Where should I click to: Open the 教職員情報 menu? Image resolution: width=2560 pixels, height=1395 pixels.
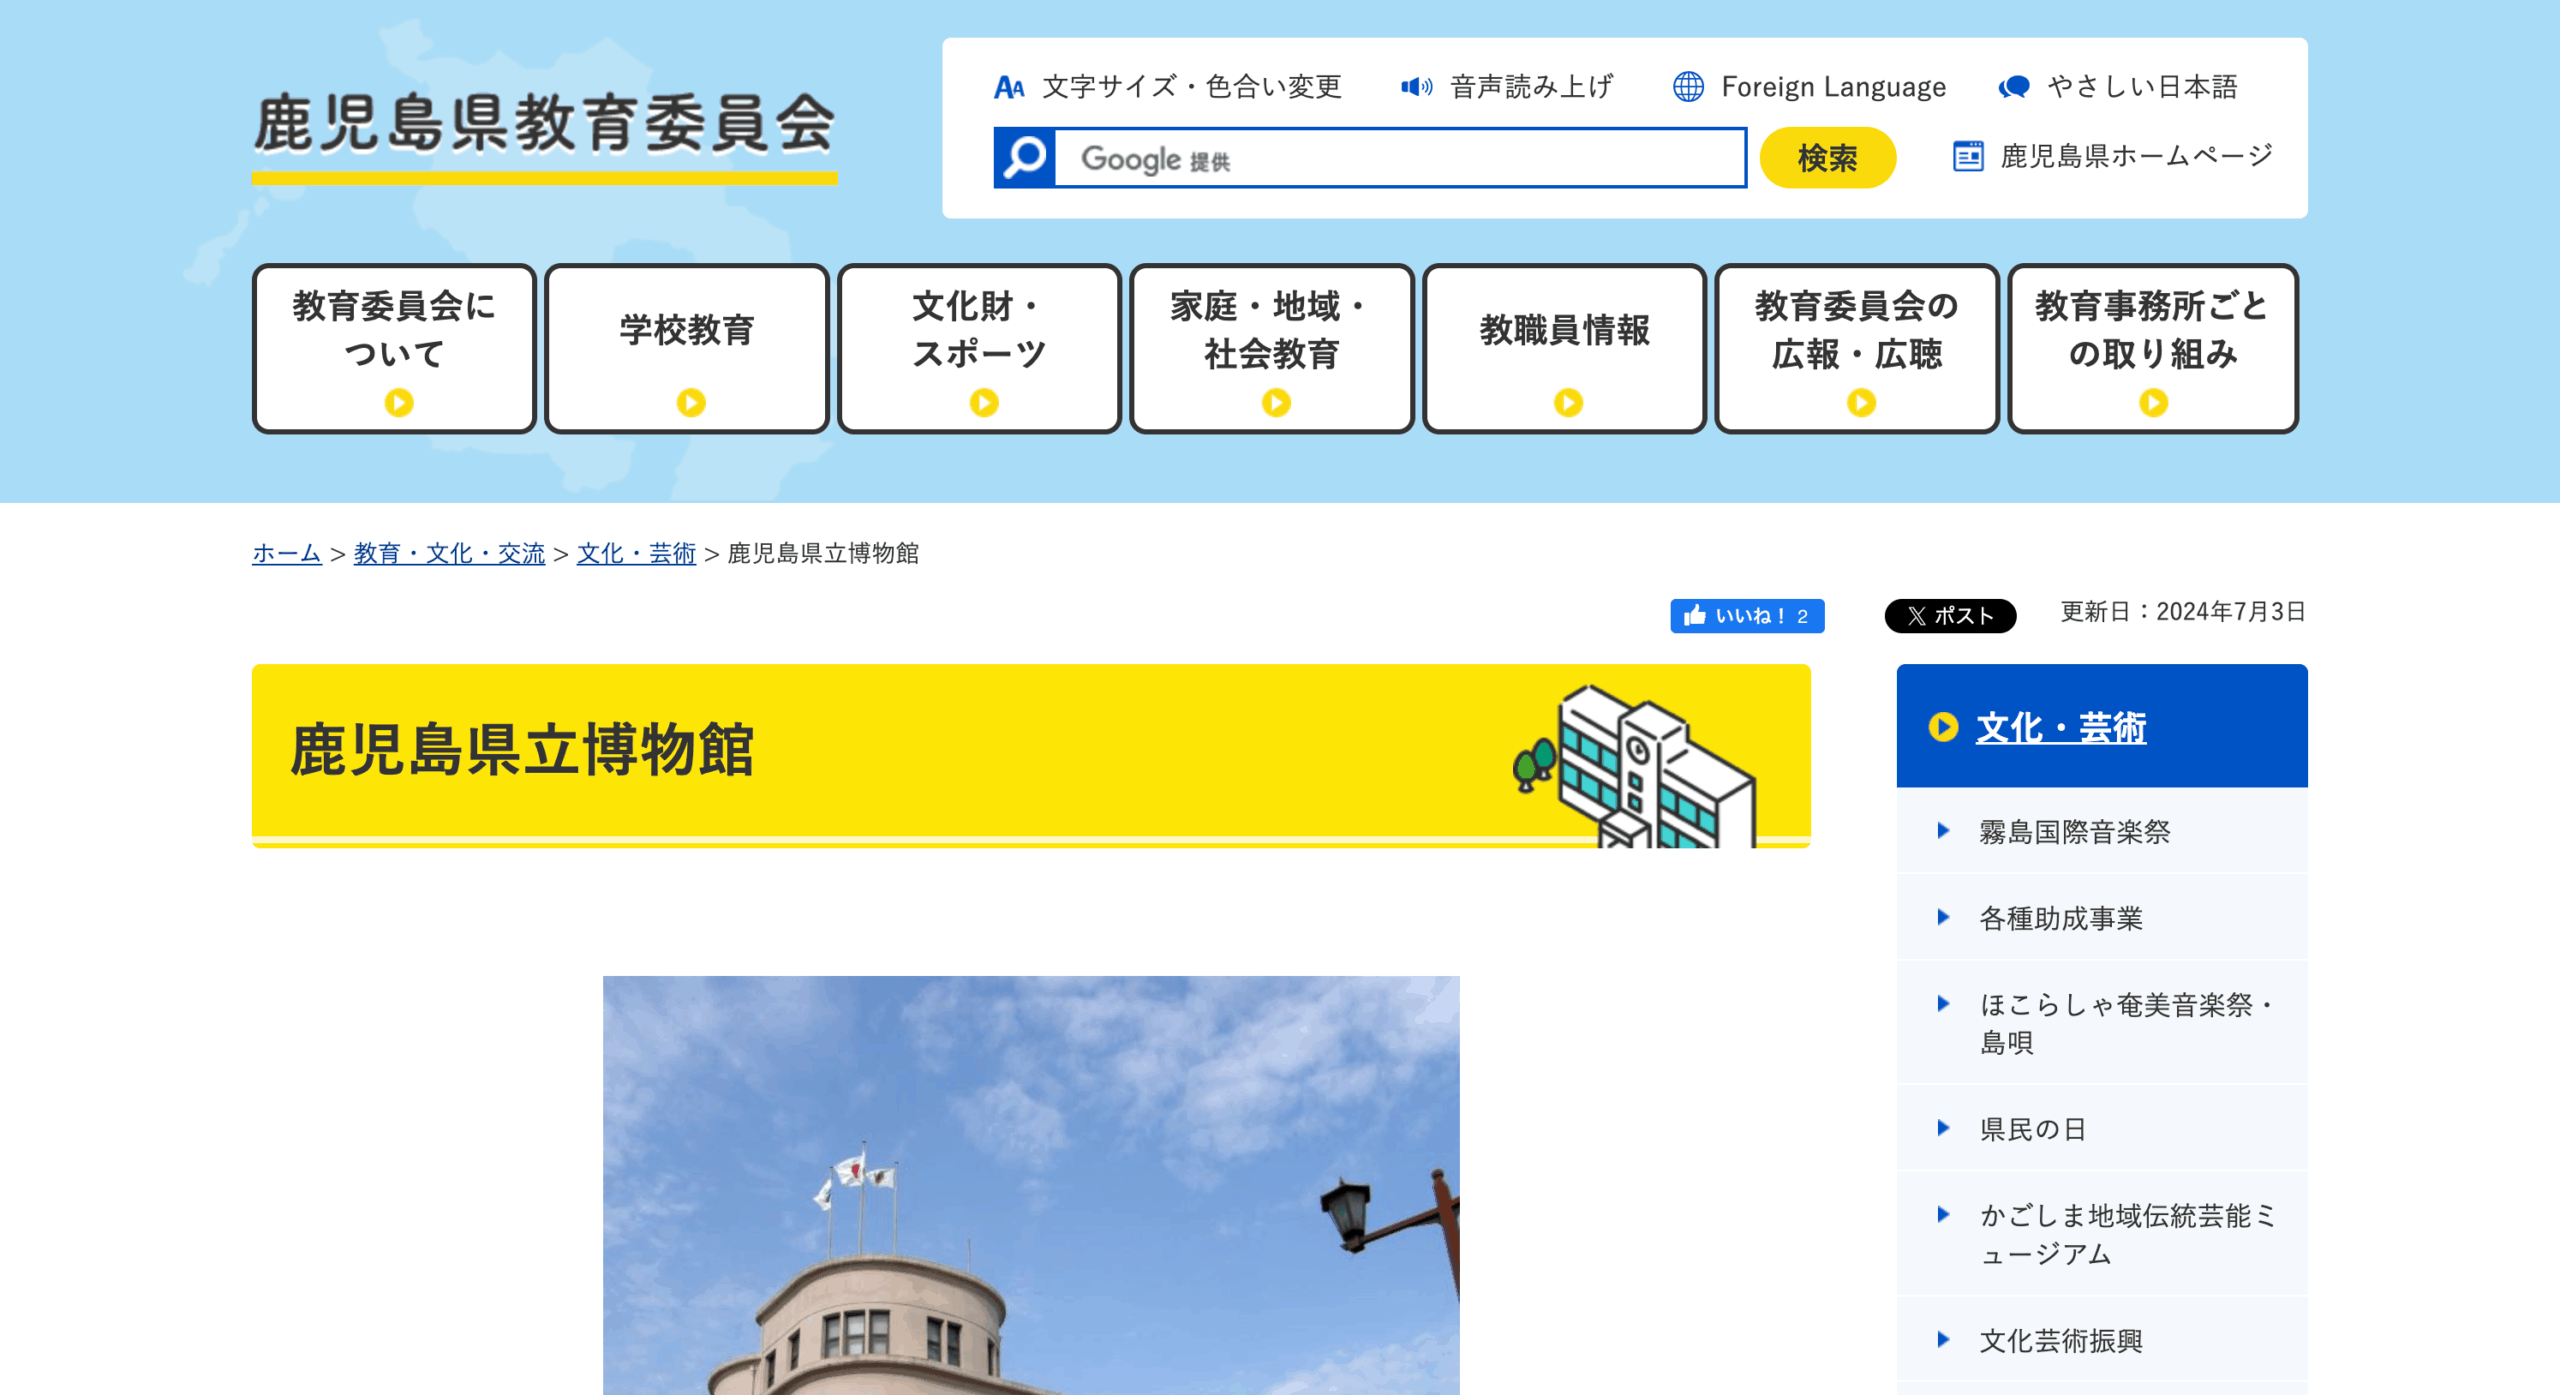[1564, 349]
